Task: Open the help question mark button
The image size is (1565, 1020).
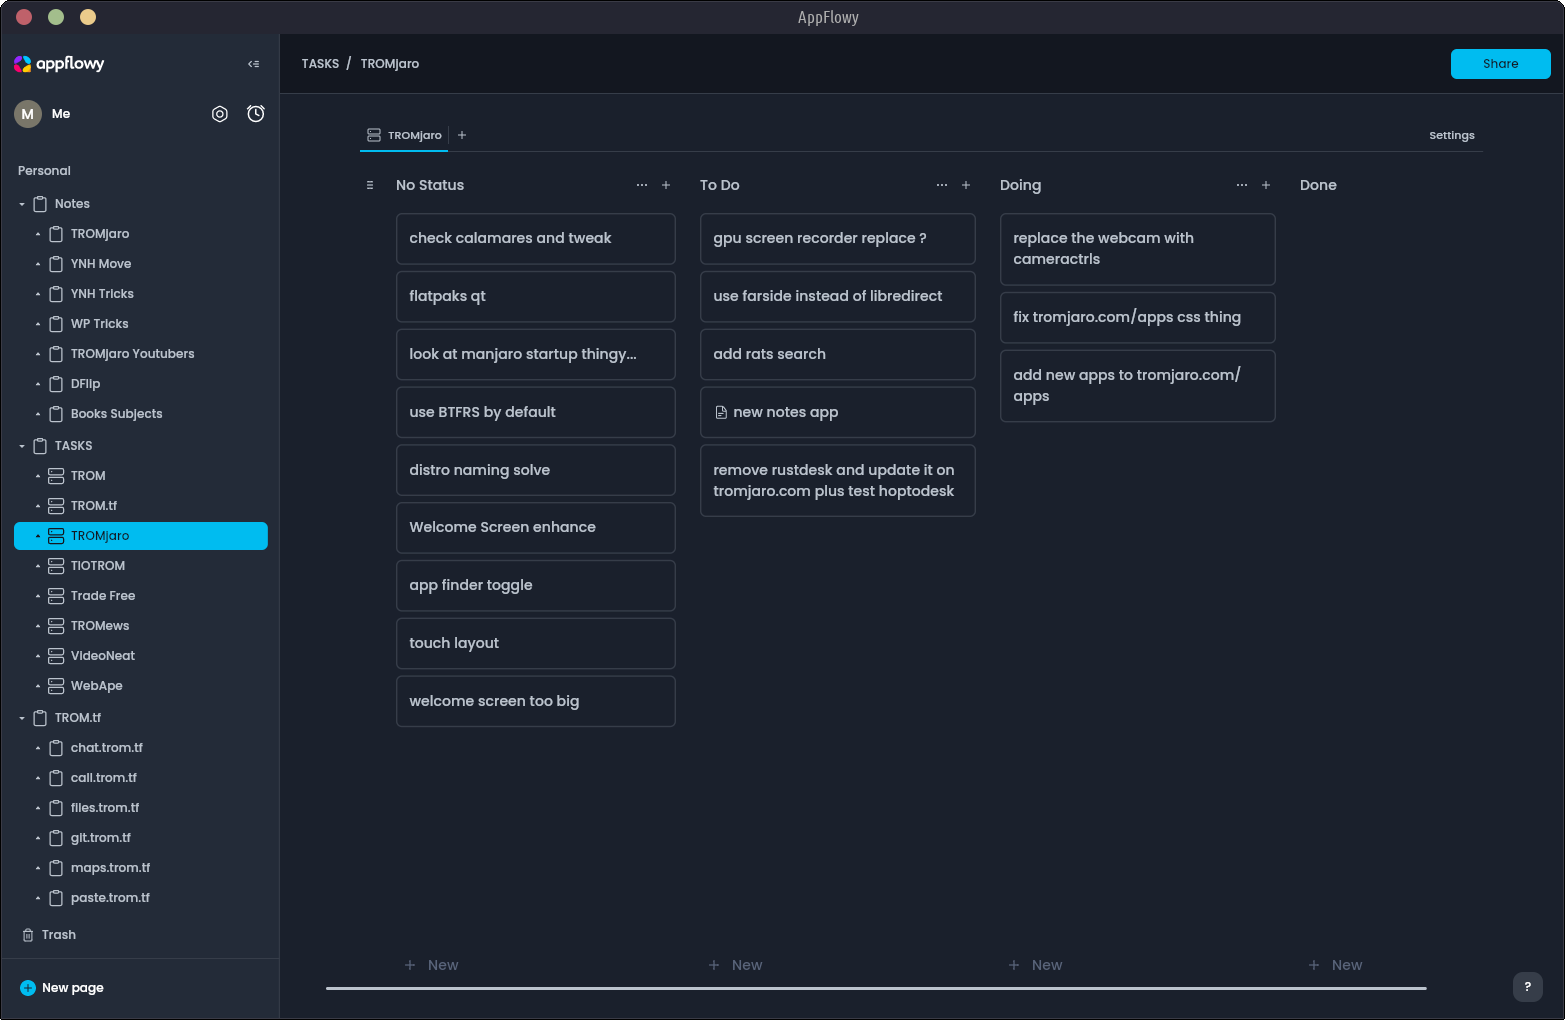Action: [x=1527, y=987]
